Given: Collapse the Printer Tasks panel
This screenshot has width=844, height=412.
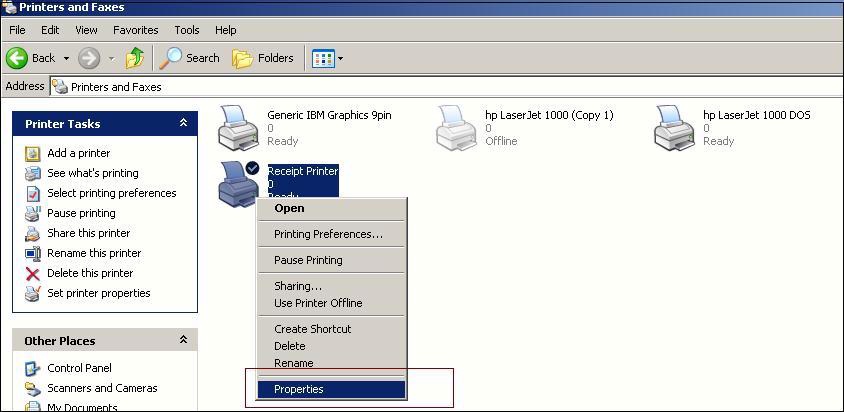Looking at the screenshot, I should (183, 123).
